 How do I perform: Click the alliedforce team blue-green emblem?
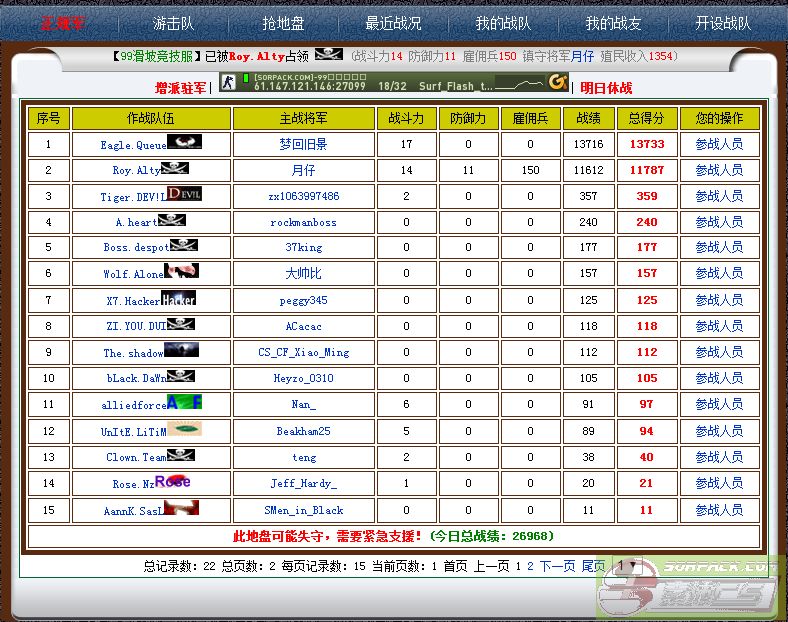[x=185, y=403]
